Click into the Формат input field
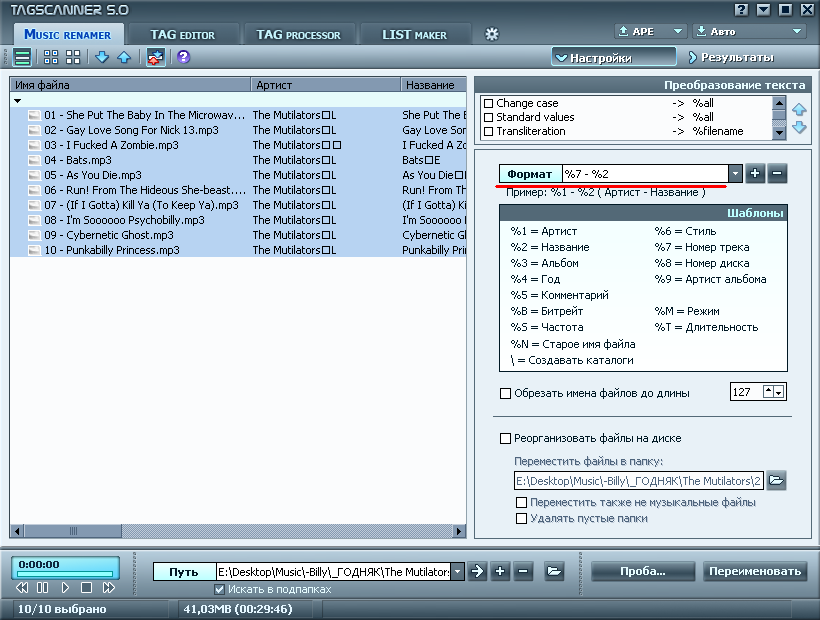The width and height of the screenshot is (820, 620). [x=645, y=174]
